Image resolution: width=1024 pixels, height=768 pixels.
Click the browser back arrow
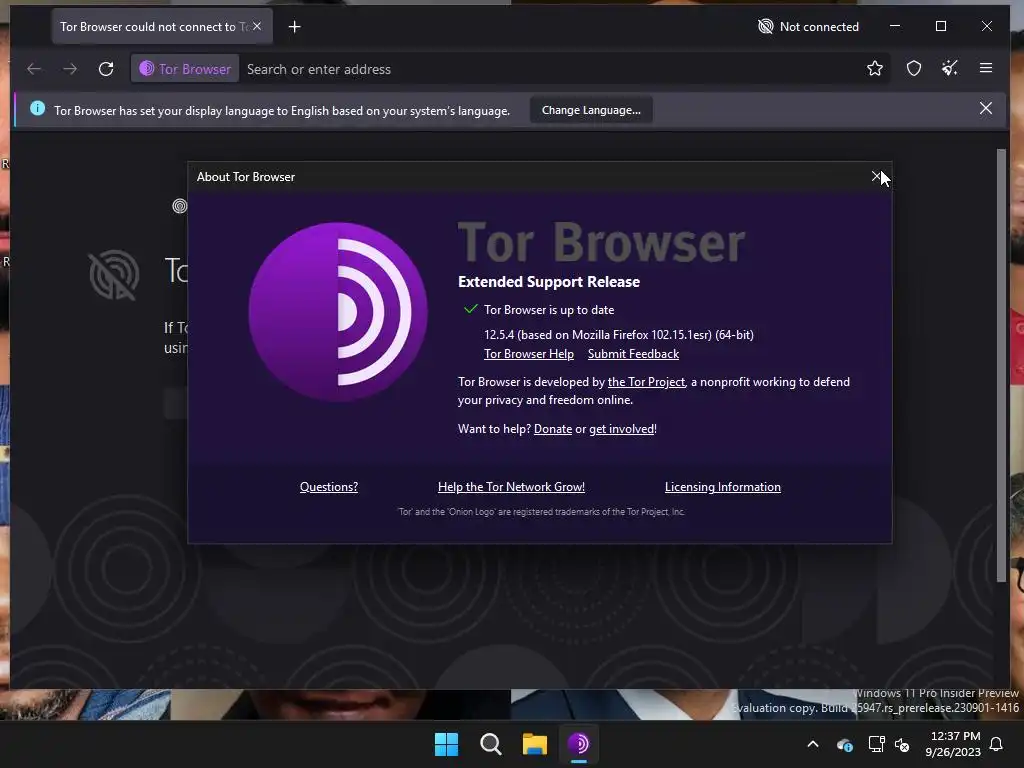34,69
